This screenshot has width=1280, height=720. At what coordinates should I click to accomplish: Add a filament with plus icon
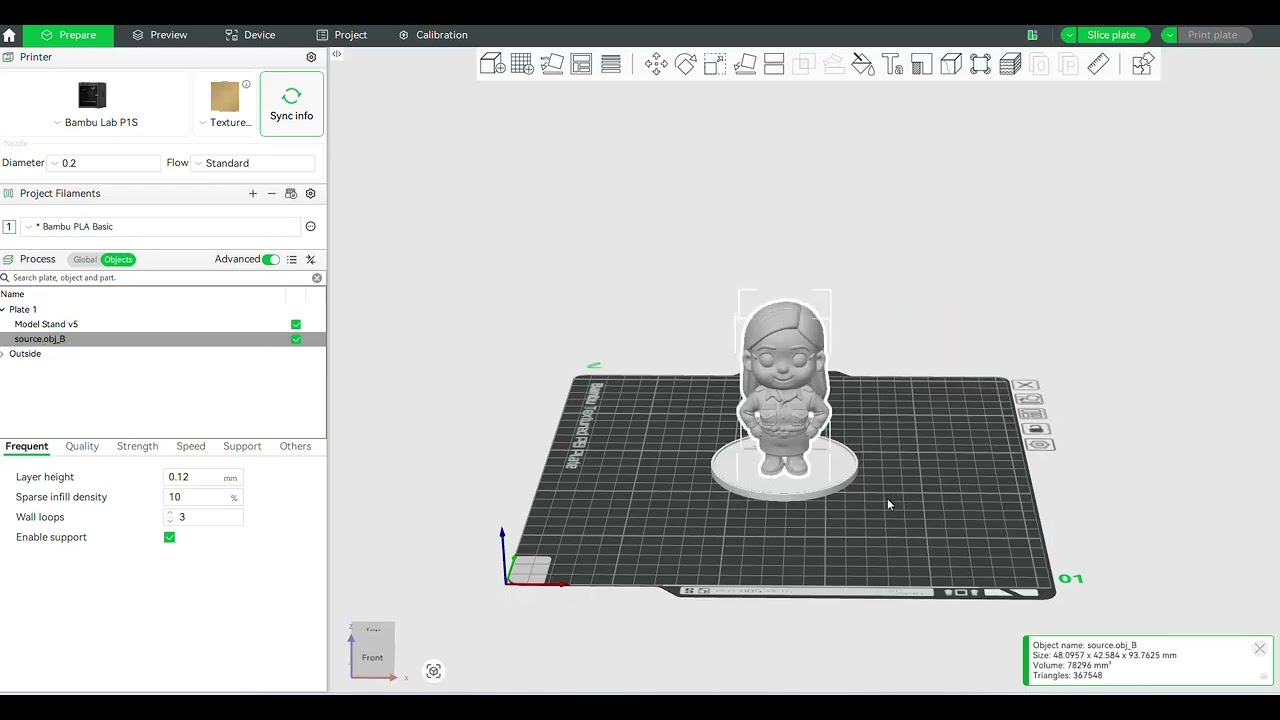pos(253,193)
